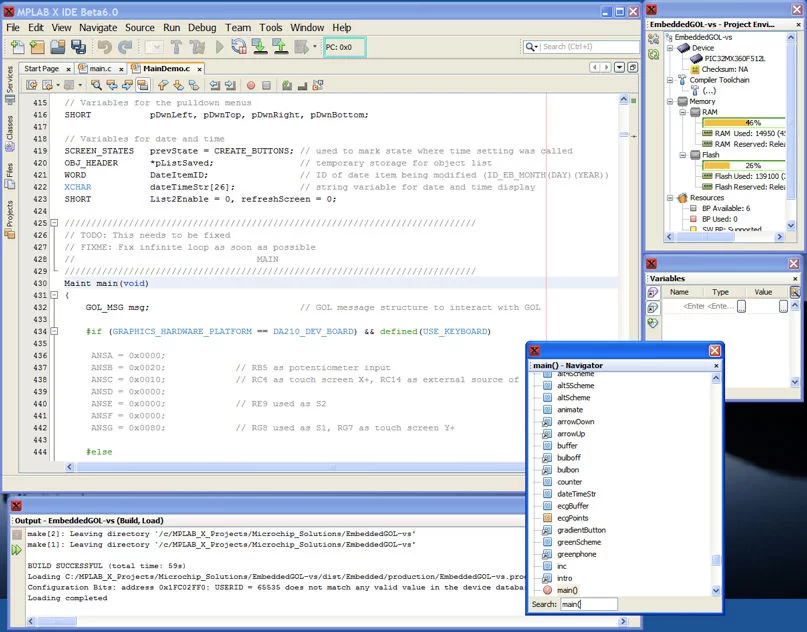Click Make and Program Device download icon
Screen dimensions: 807x632
260,47
